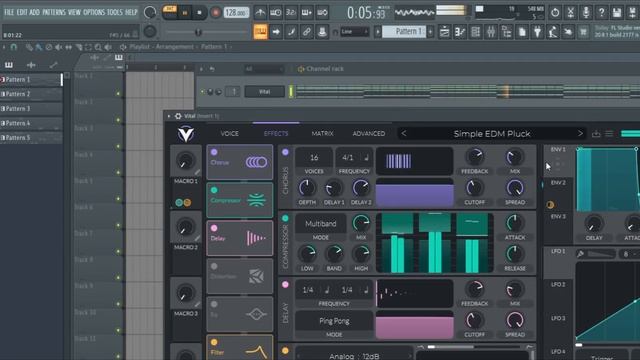Toggle the link icon in the toolbar

click(x=307, y=32)
